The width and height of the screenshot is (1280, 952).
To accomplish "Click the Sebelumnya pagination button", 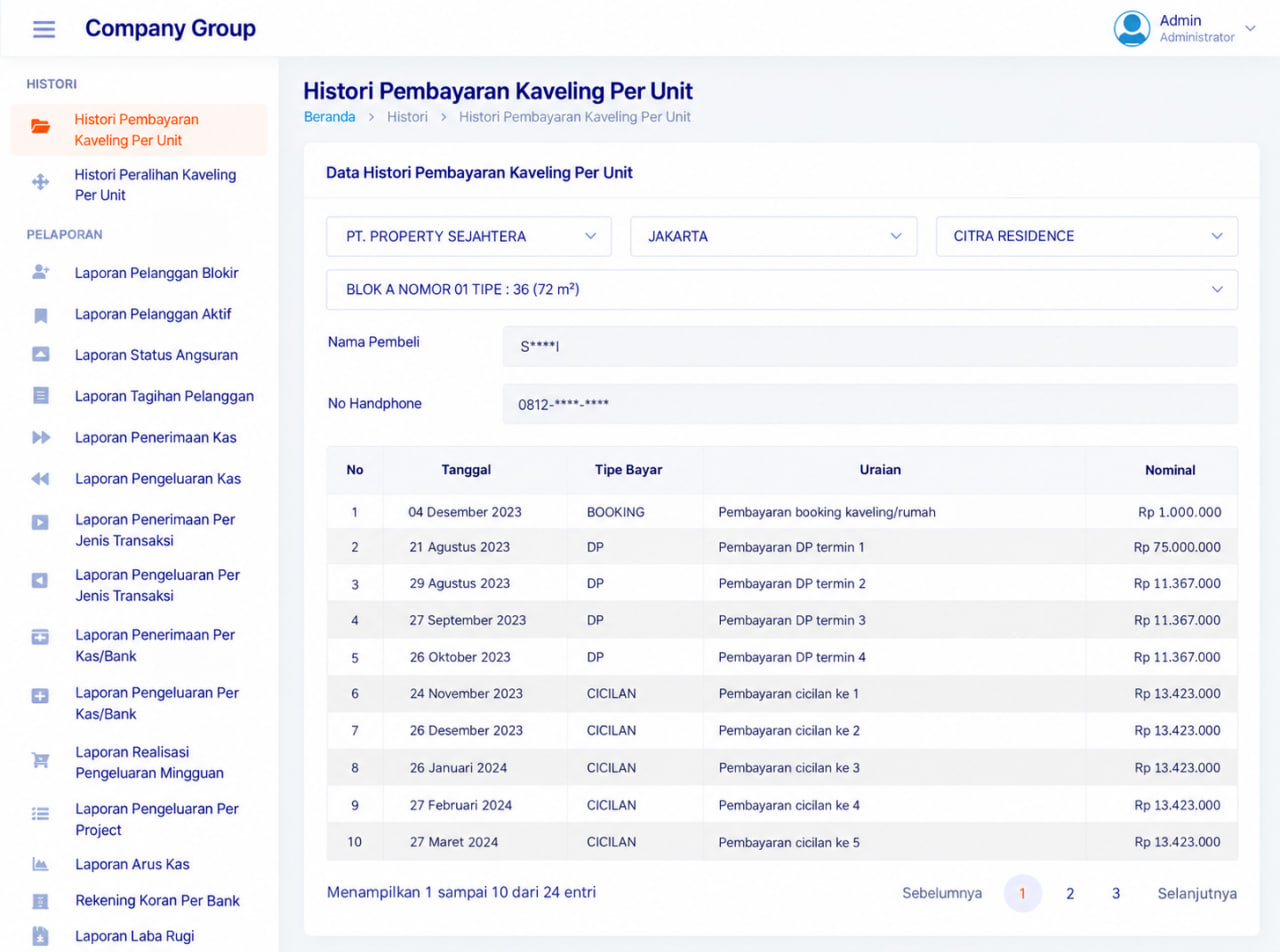I will pyautogui.click(x=942, y=893).
